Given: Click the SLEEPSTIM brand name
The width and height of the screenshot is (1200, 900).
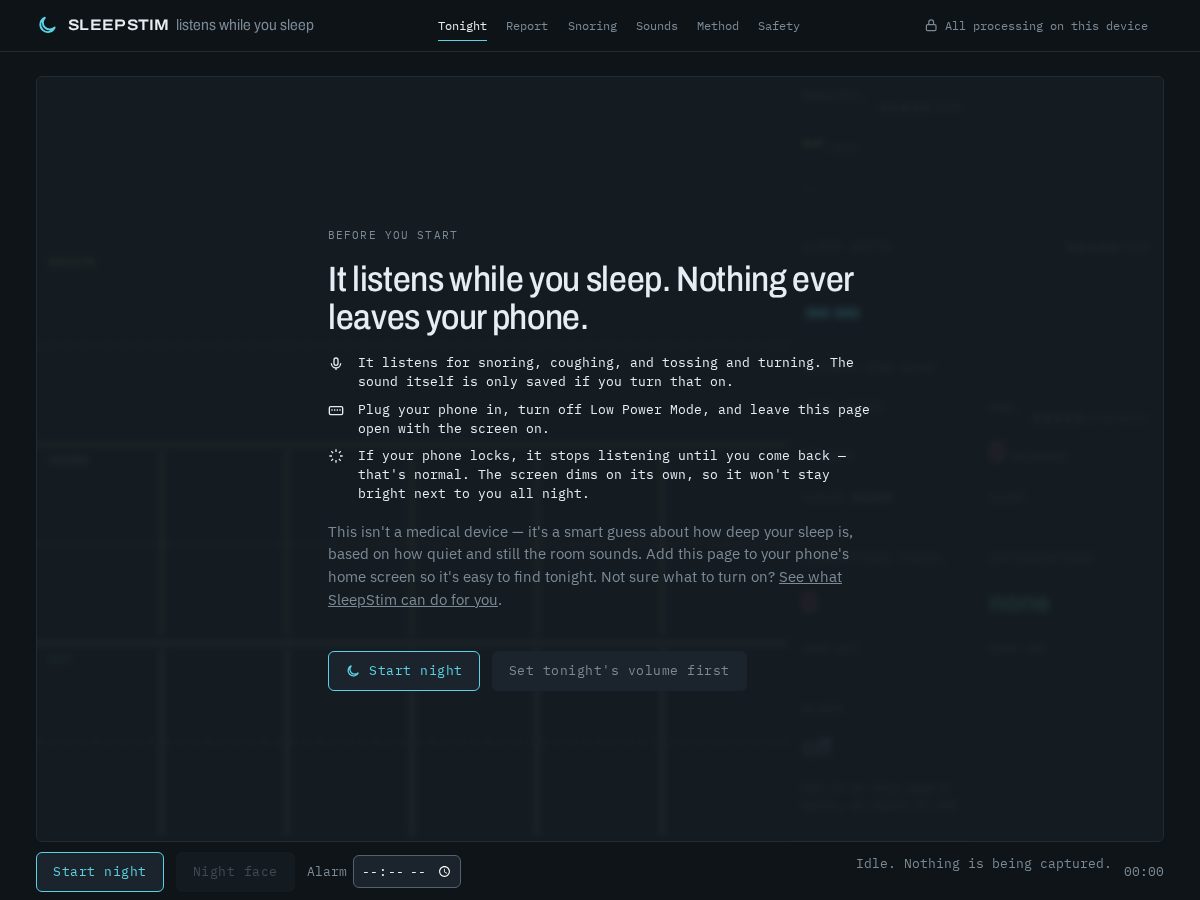Looking at the screenshot, I should 118,25.
